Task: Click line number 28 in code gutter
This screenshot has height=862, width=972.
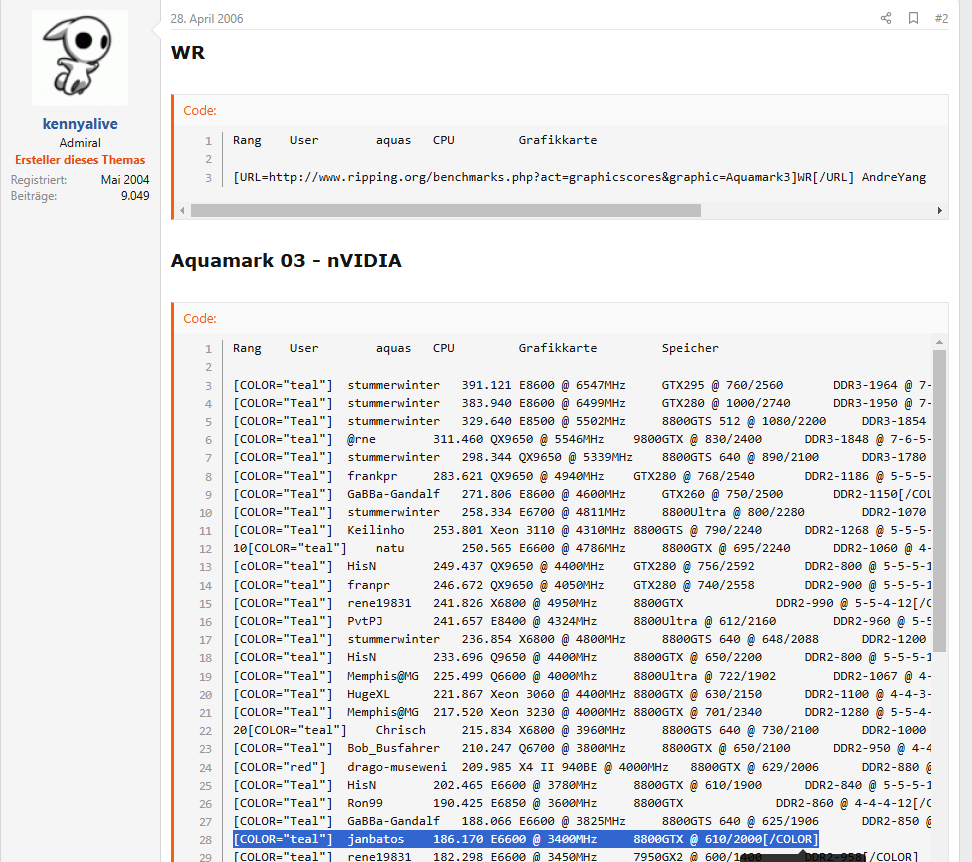Action: [205, 840]
